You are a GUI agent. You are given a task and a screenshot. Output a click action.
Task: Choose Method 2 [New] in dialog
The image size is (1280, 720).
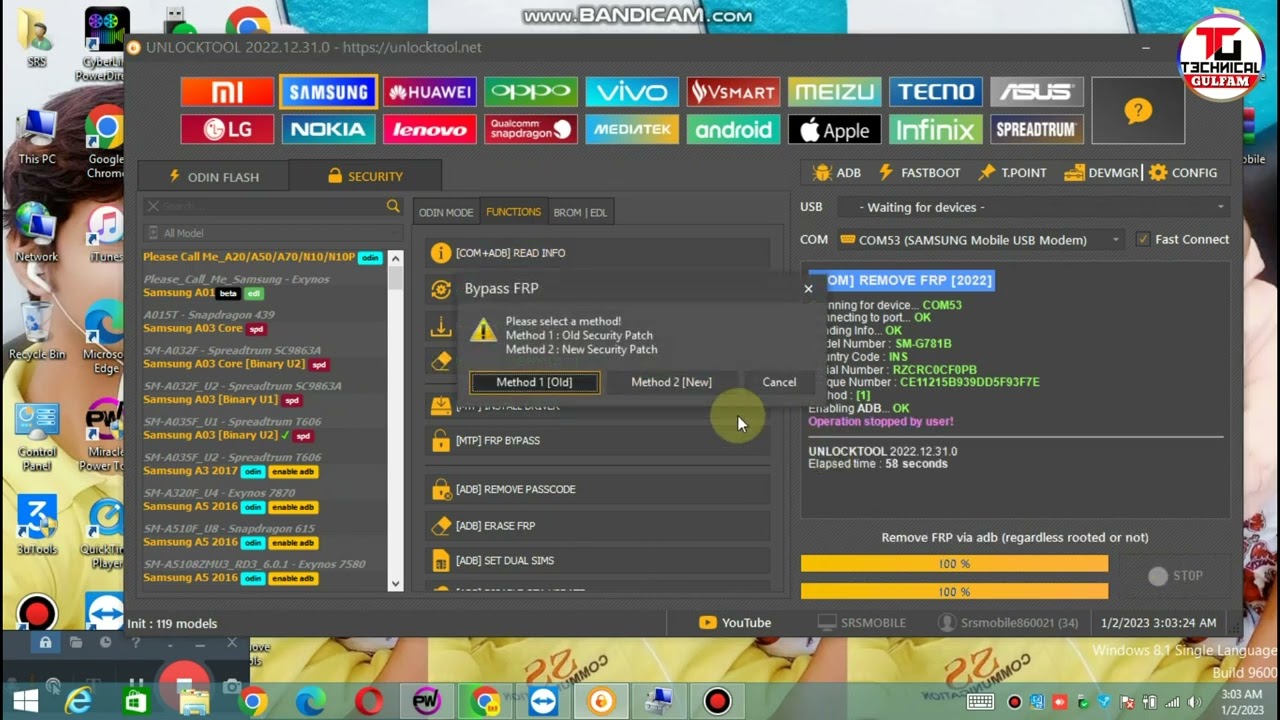pos(672,382)
